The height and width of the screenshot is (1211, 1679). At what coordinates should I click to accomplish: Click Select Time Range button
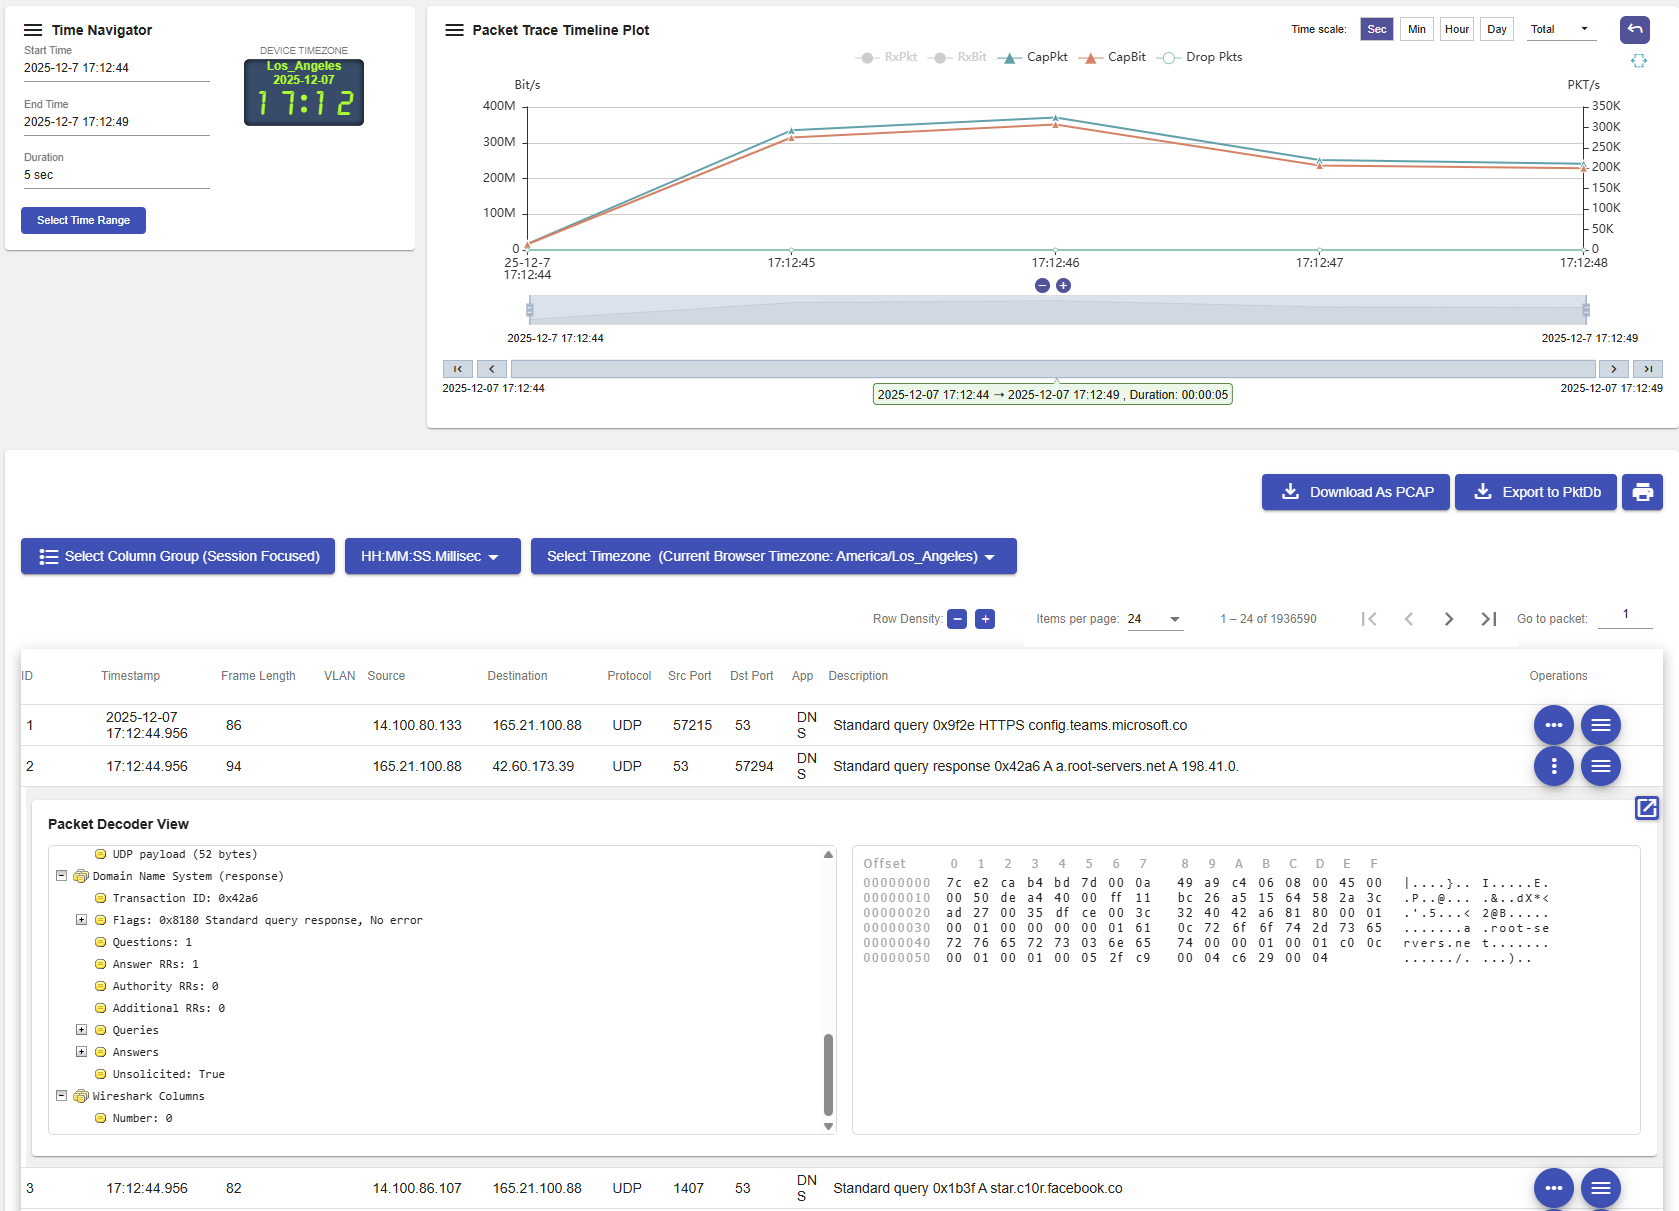83,220
